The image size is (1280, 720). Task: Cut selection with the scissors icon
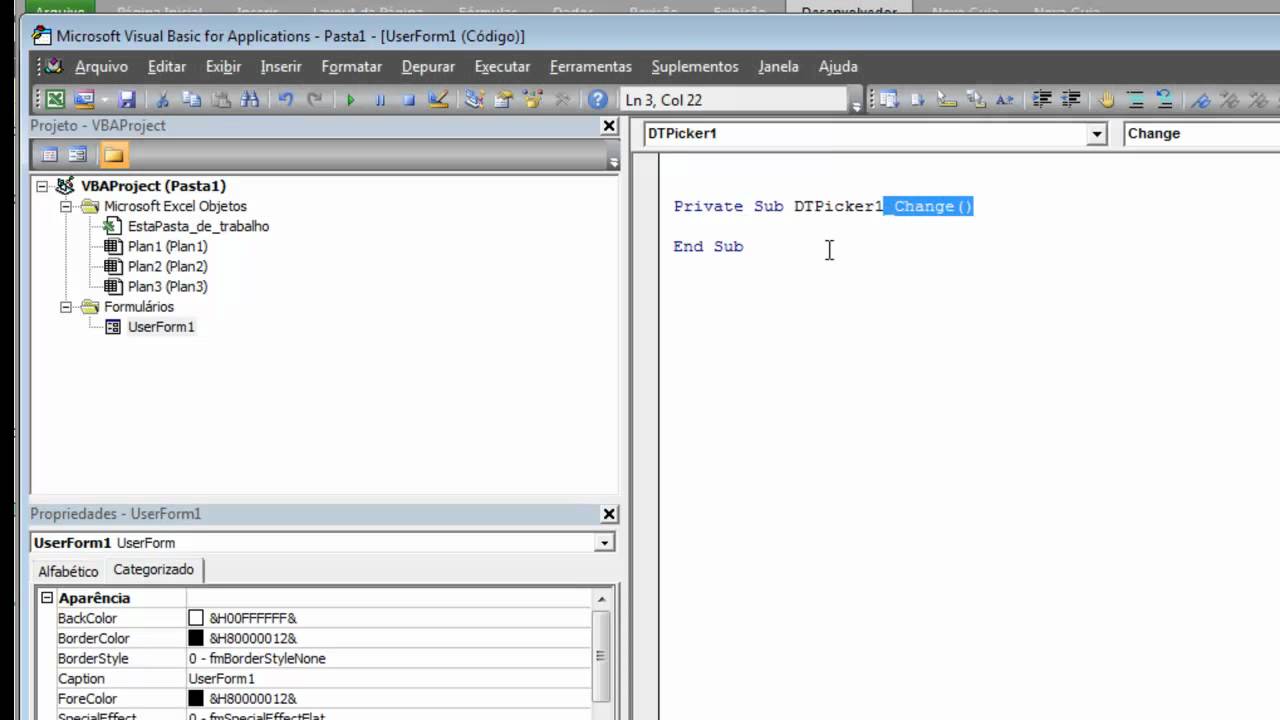coord(162,100)
